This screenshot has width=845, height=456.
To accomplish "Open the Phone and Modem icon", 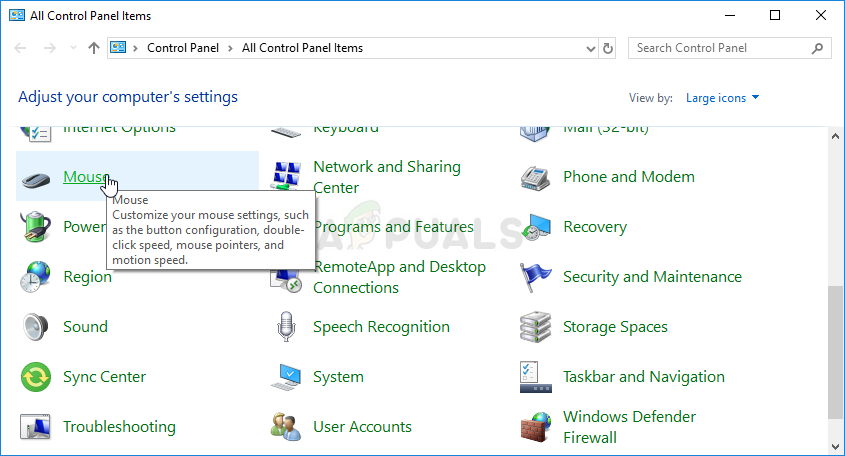I will [536, 178].
